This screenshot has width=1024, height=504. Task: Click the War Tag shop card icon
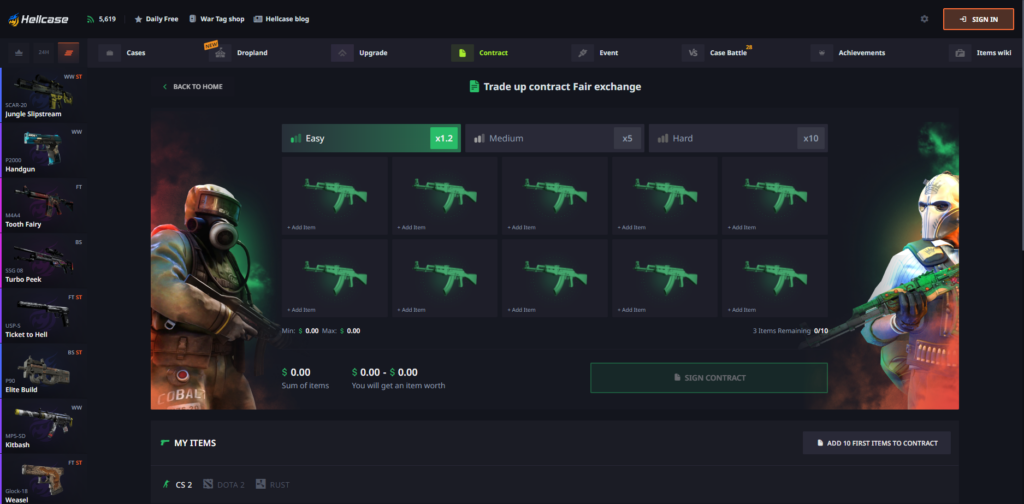tap(193, 19)
